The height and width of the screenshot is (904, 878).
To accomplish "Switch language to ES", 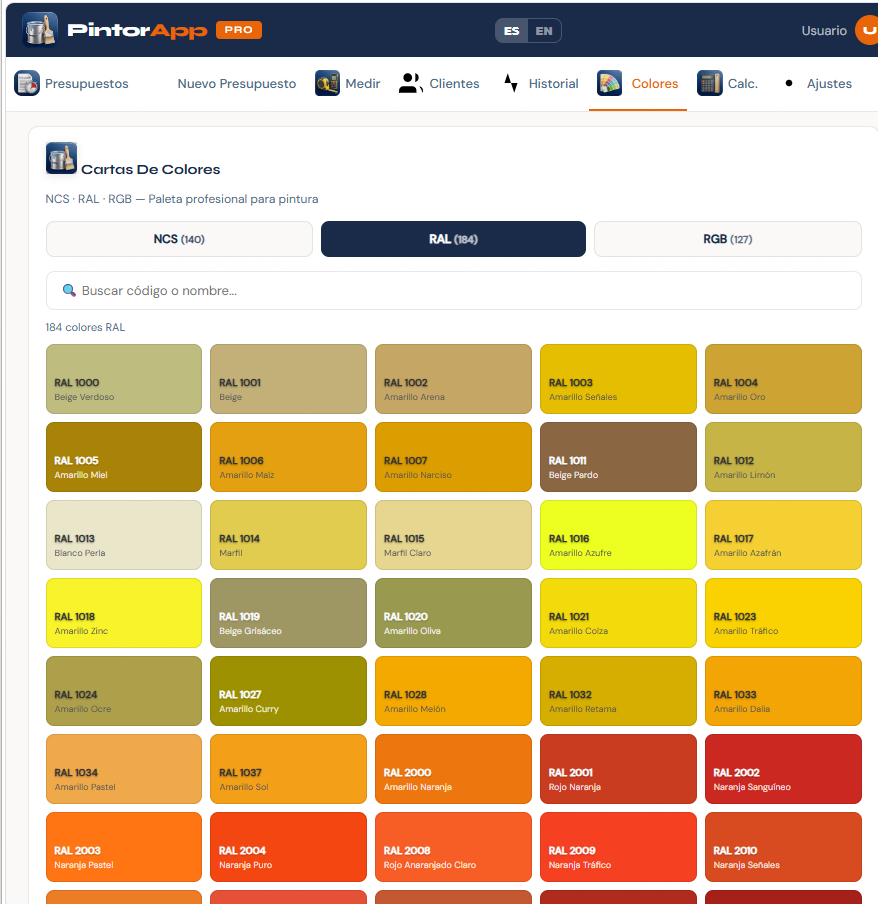I will click(x=511, y=31).
